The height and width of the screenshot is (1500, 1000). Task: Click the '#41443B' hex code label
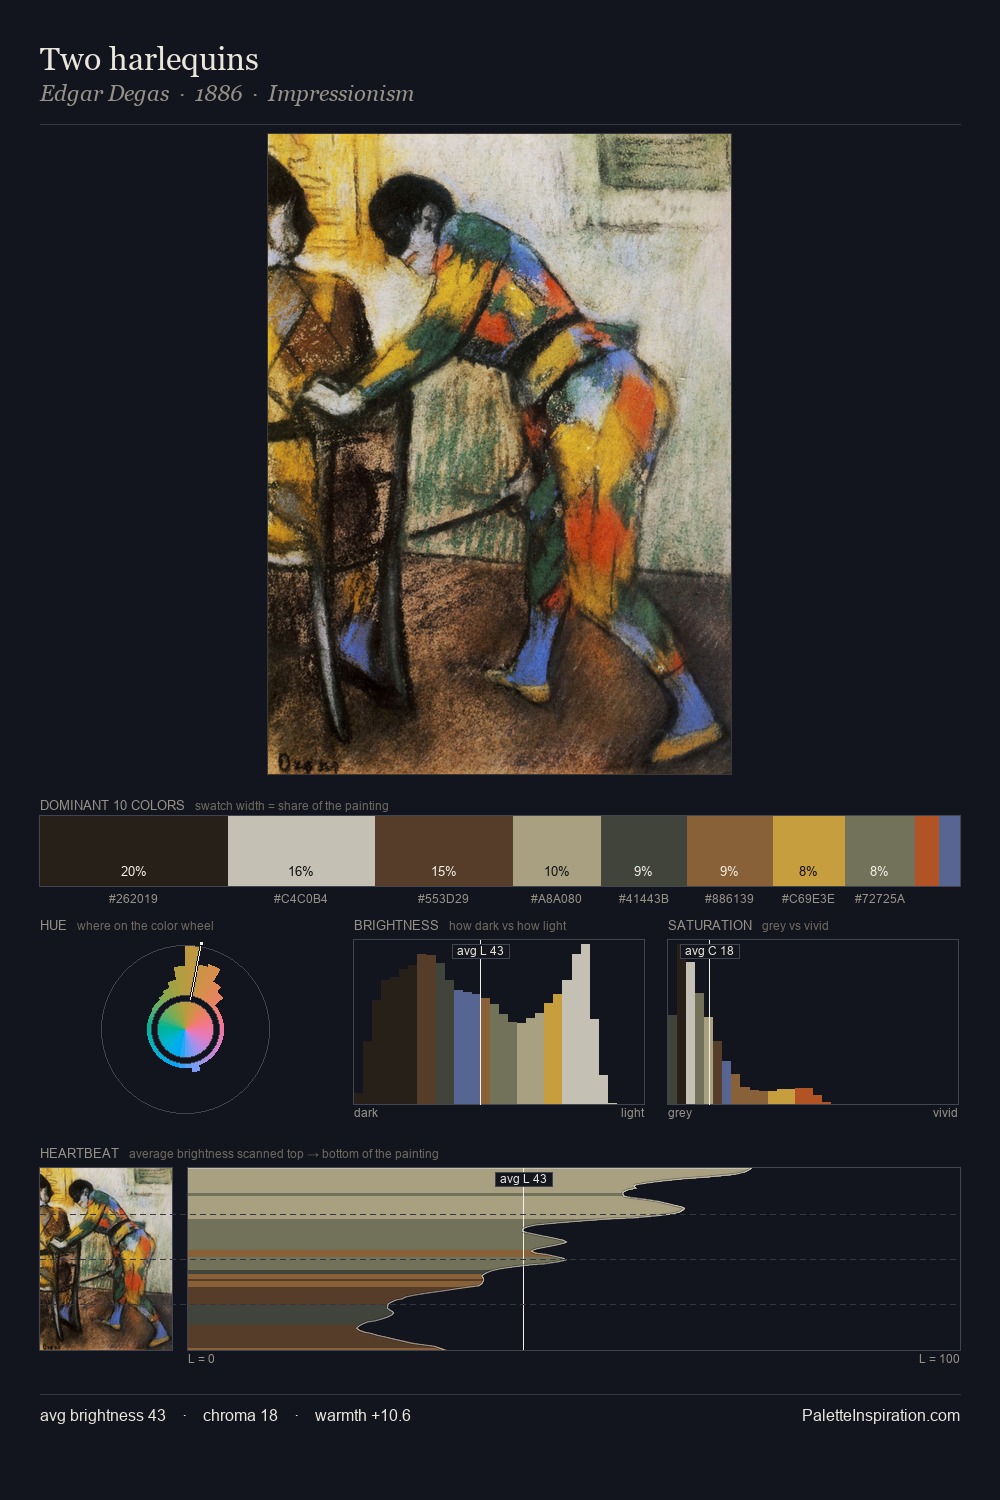(644, 899)
